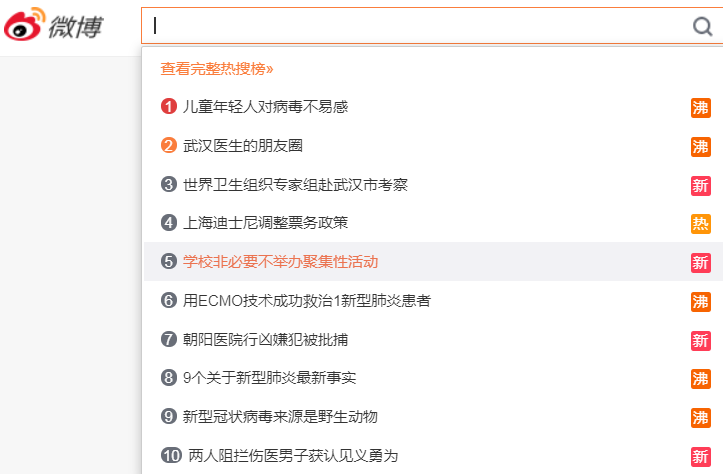Image resolution: width=723 pixels, height=474 pixels.
Task: Click the 新 tag beside rank 3
Action: tap(700, 186)
